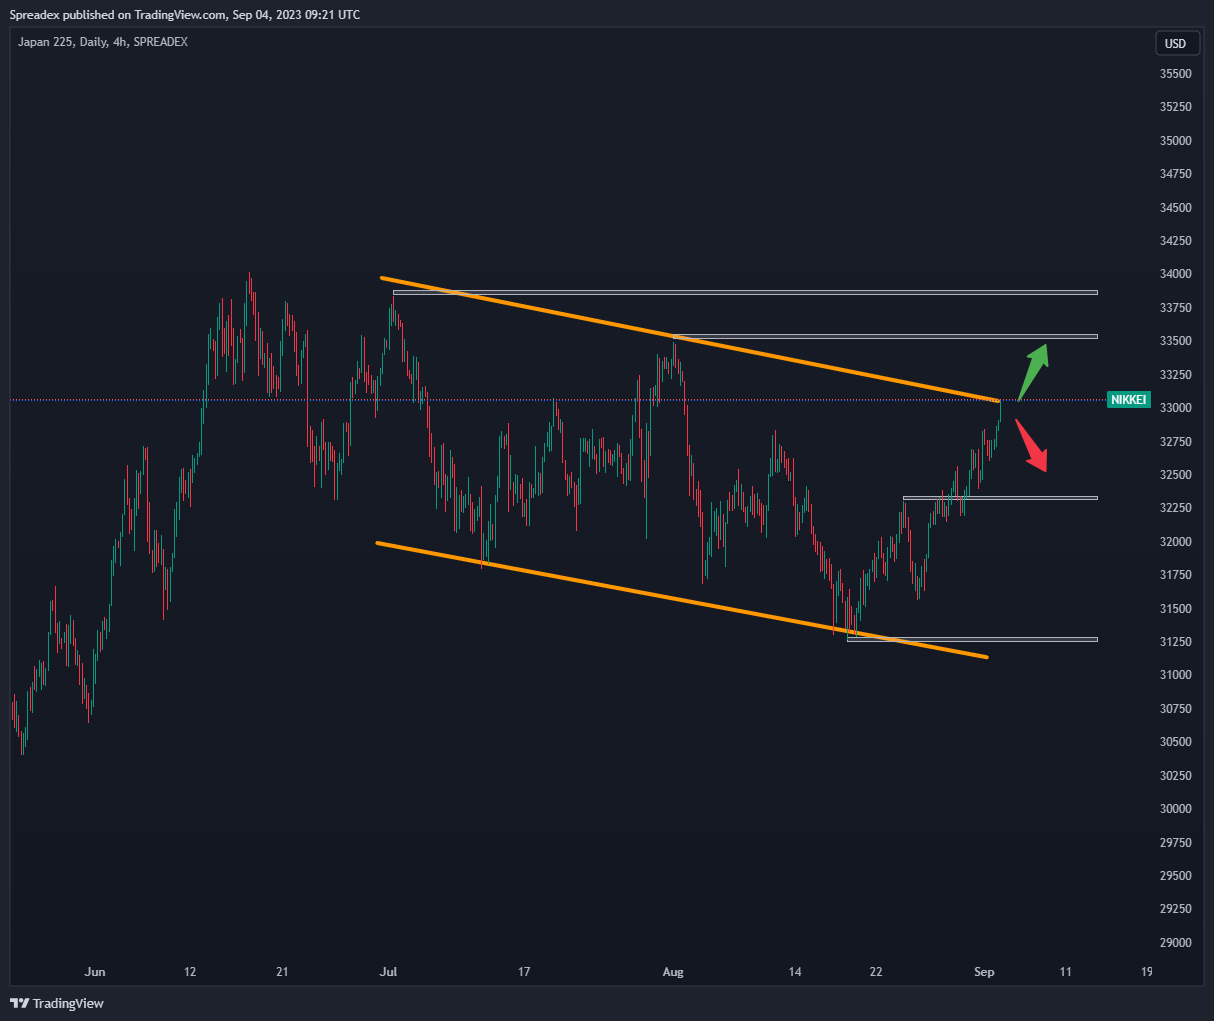The width and height of the screenshot is (1214, 1021).
Task: Click the 12 date axis label
Action: tap(190, 972)
